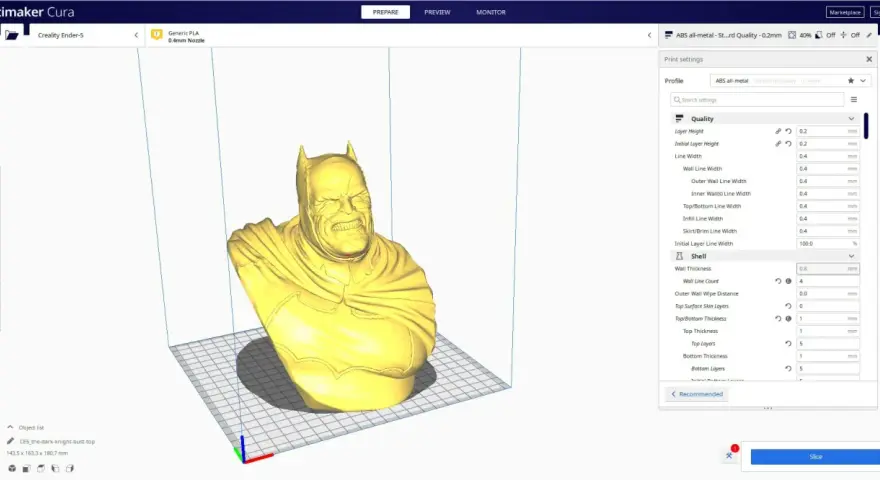Click the Outer Wall Line Width label
The width and height of the screenshot is (880, 480).
[x=718, y=181]
